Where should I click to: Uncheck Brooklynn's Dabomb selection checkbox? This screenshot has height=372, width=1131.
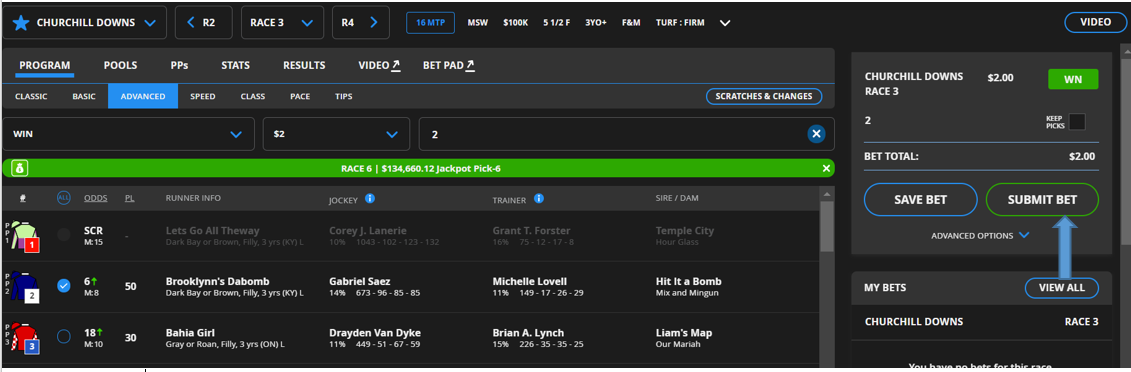[63, 286]
